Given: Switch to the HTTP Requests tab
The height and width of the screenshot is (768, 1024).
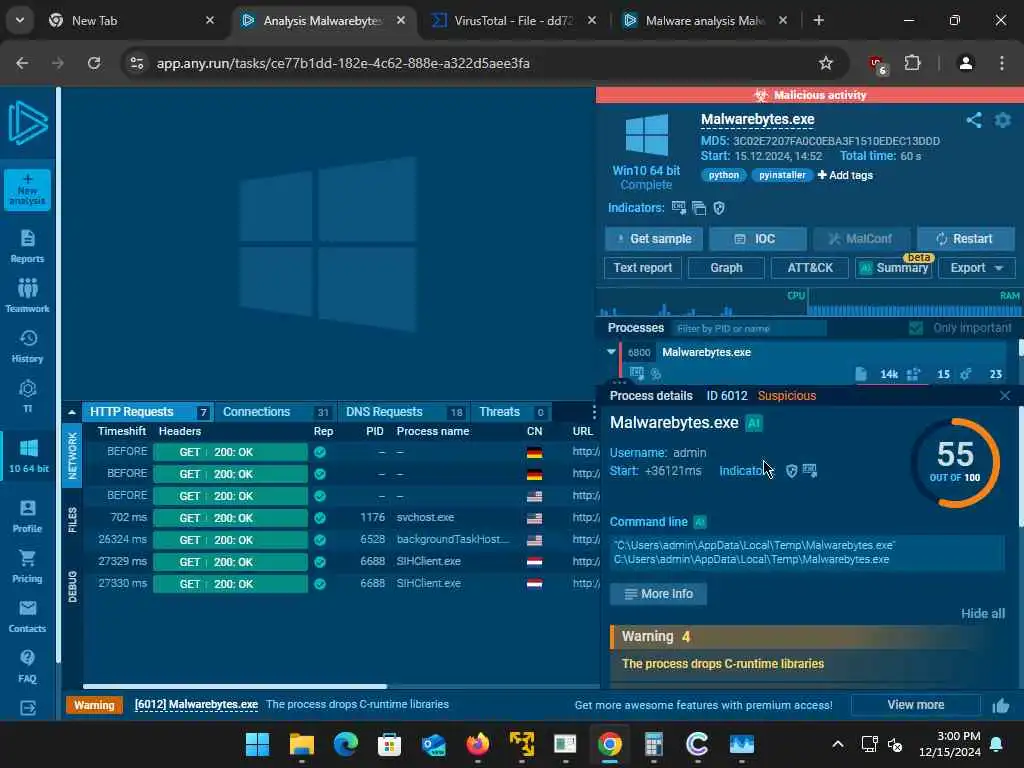Looking at the screenshot, I should tap(147, 412).
